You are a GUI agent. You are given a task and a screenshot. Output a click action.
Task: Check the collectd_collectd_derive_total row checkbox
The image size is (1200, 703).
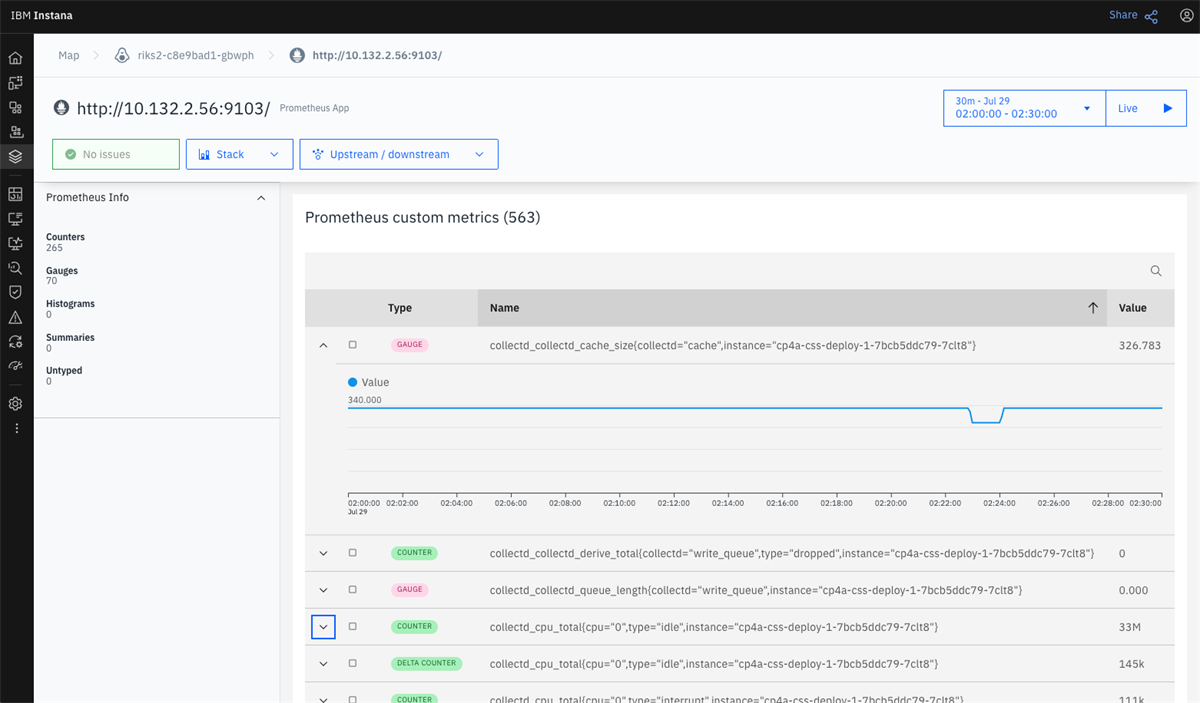[352, 553]
